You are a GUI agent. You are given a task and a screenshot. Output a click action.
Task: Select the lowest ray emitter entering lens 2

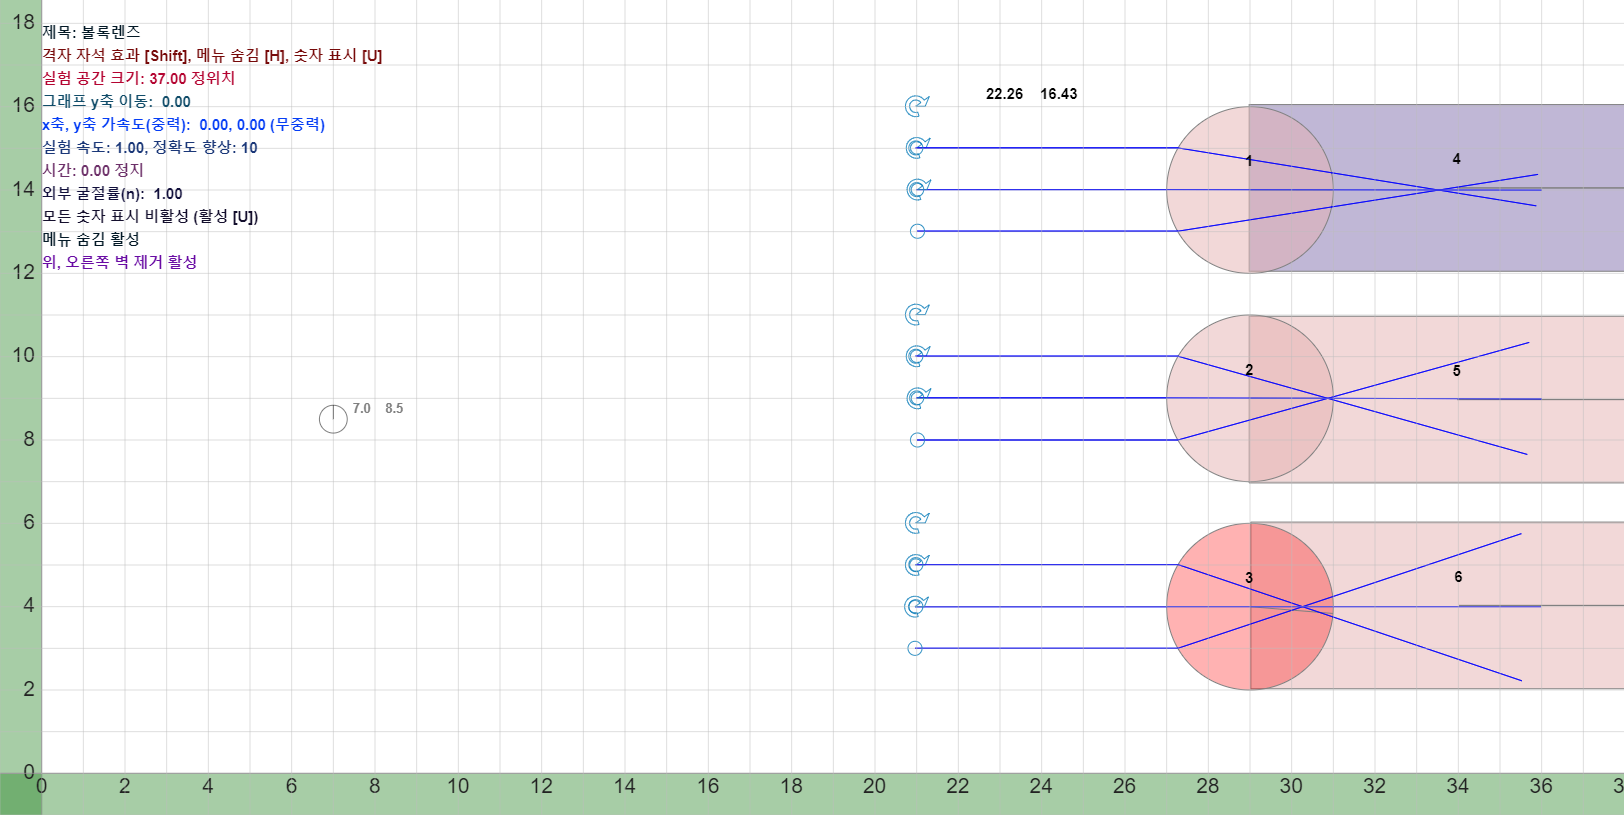[x=917, y=440]
